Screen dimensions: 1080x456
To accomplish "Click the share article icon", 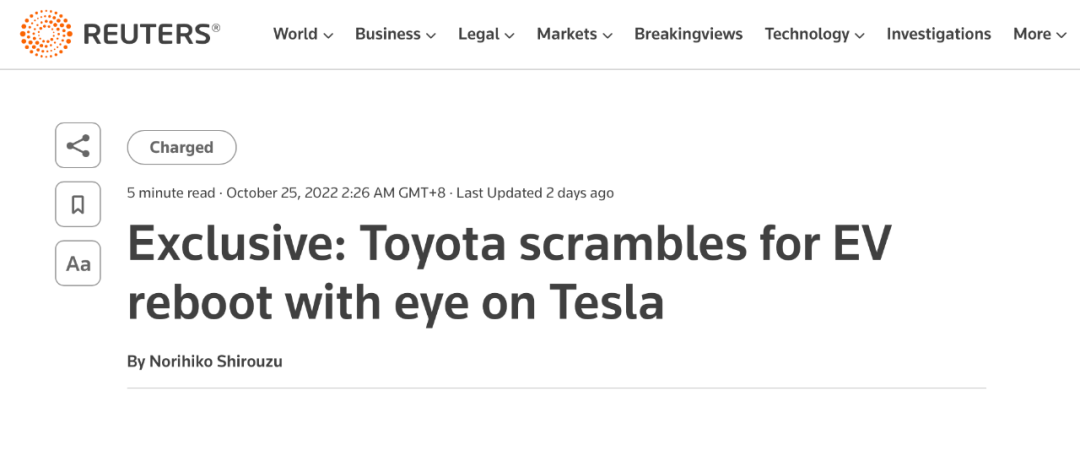I will click(x=78, y=147).
